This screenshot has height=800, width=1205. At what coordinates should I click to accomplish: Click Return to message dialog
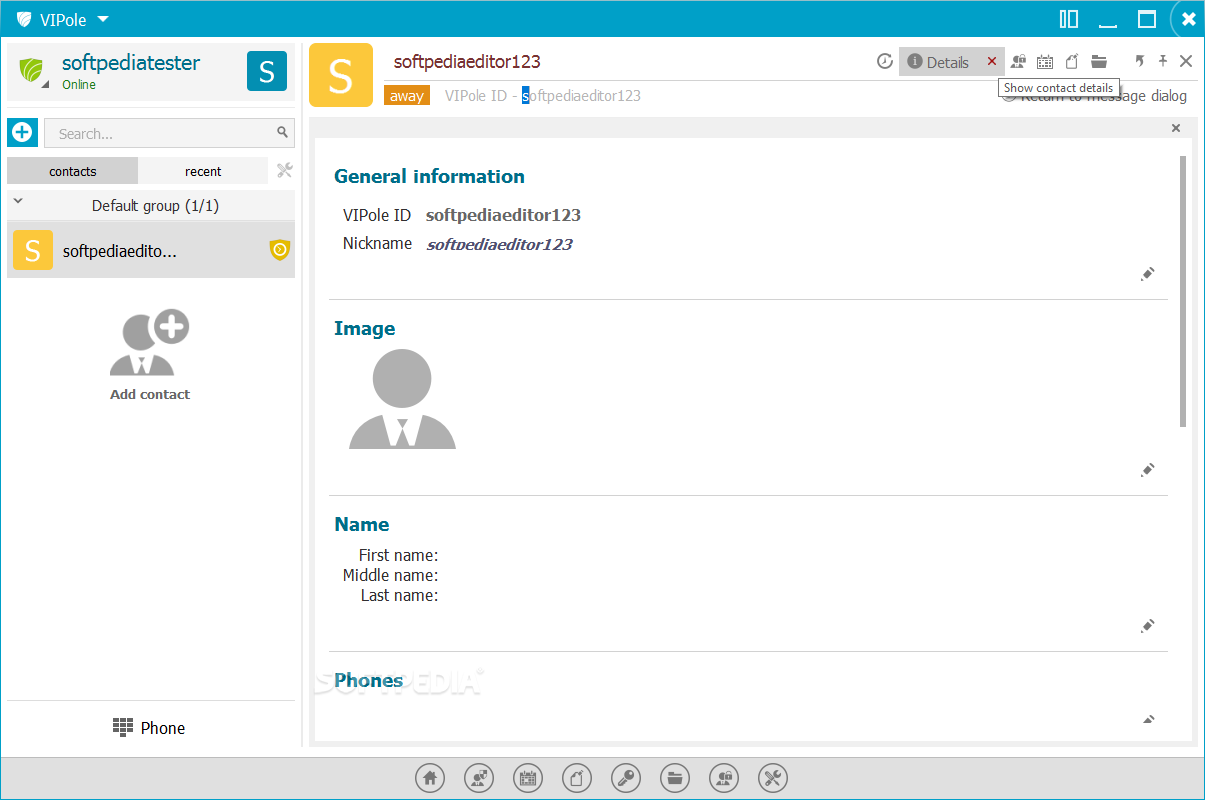(1095, 96)
